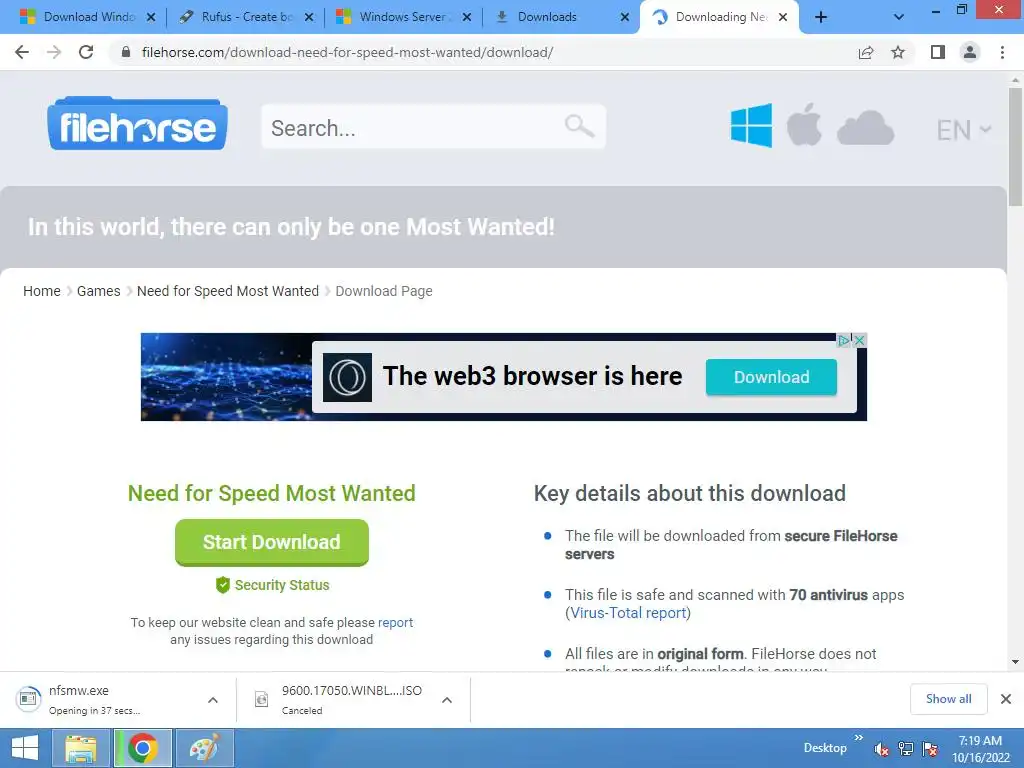Click Desktop toolbar label in taskbar

coord(825,748)
